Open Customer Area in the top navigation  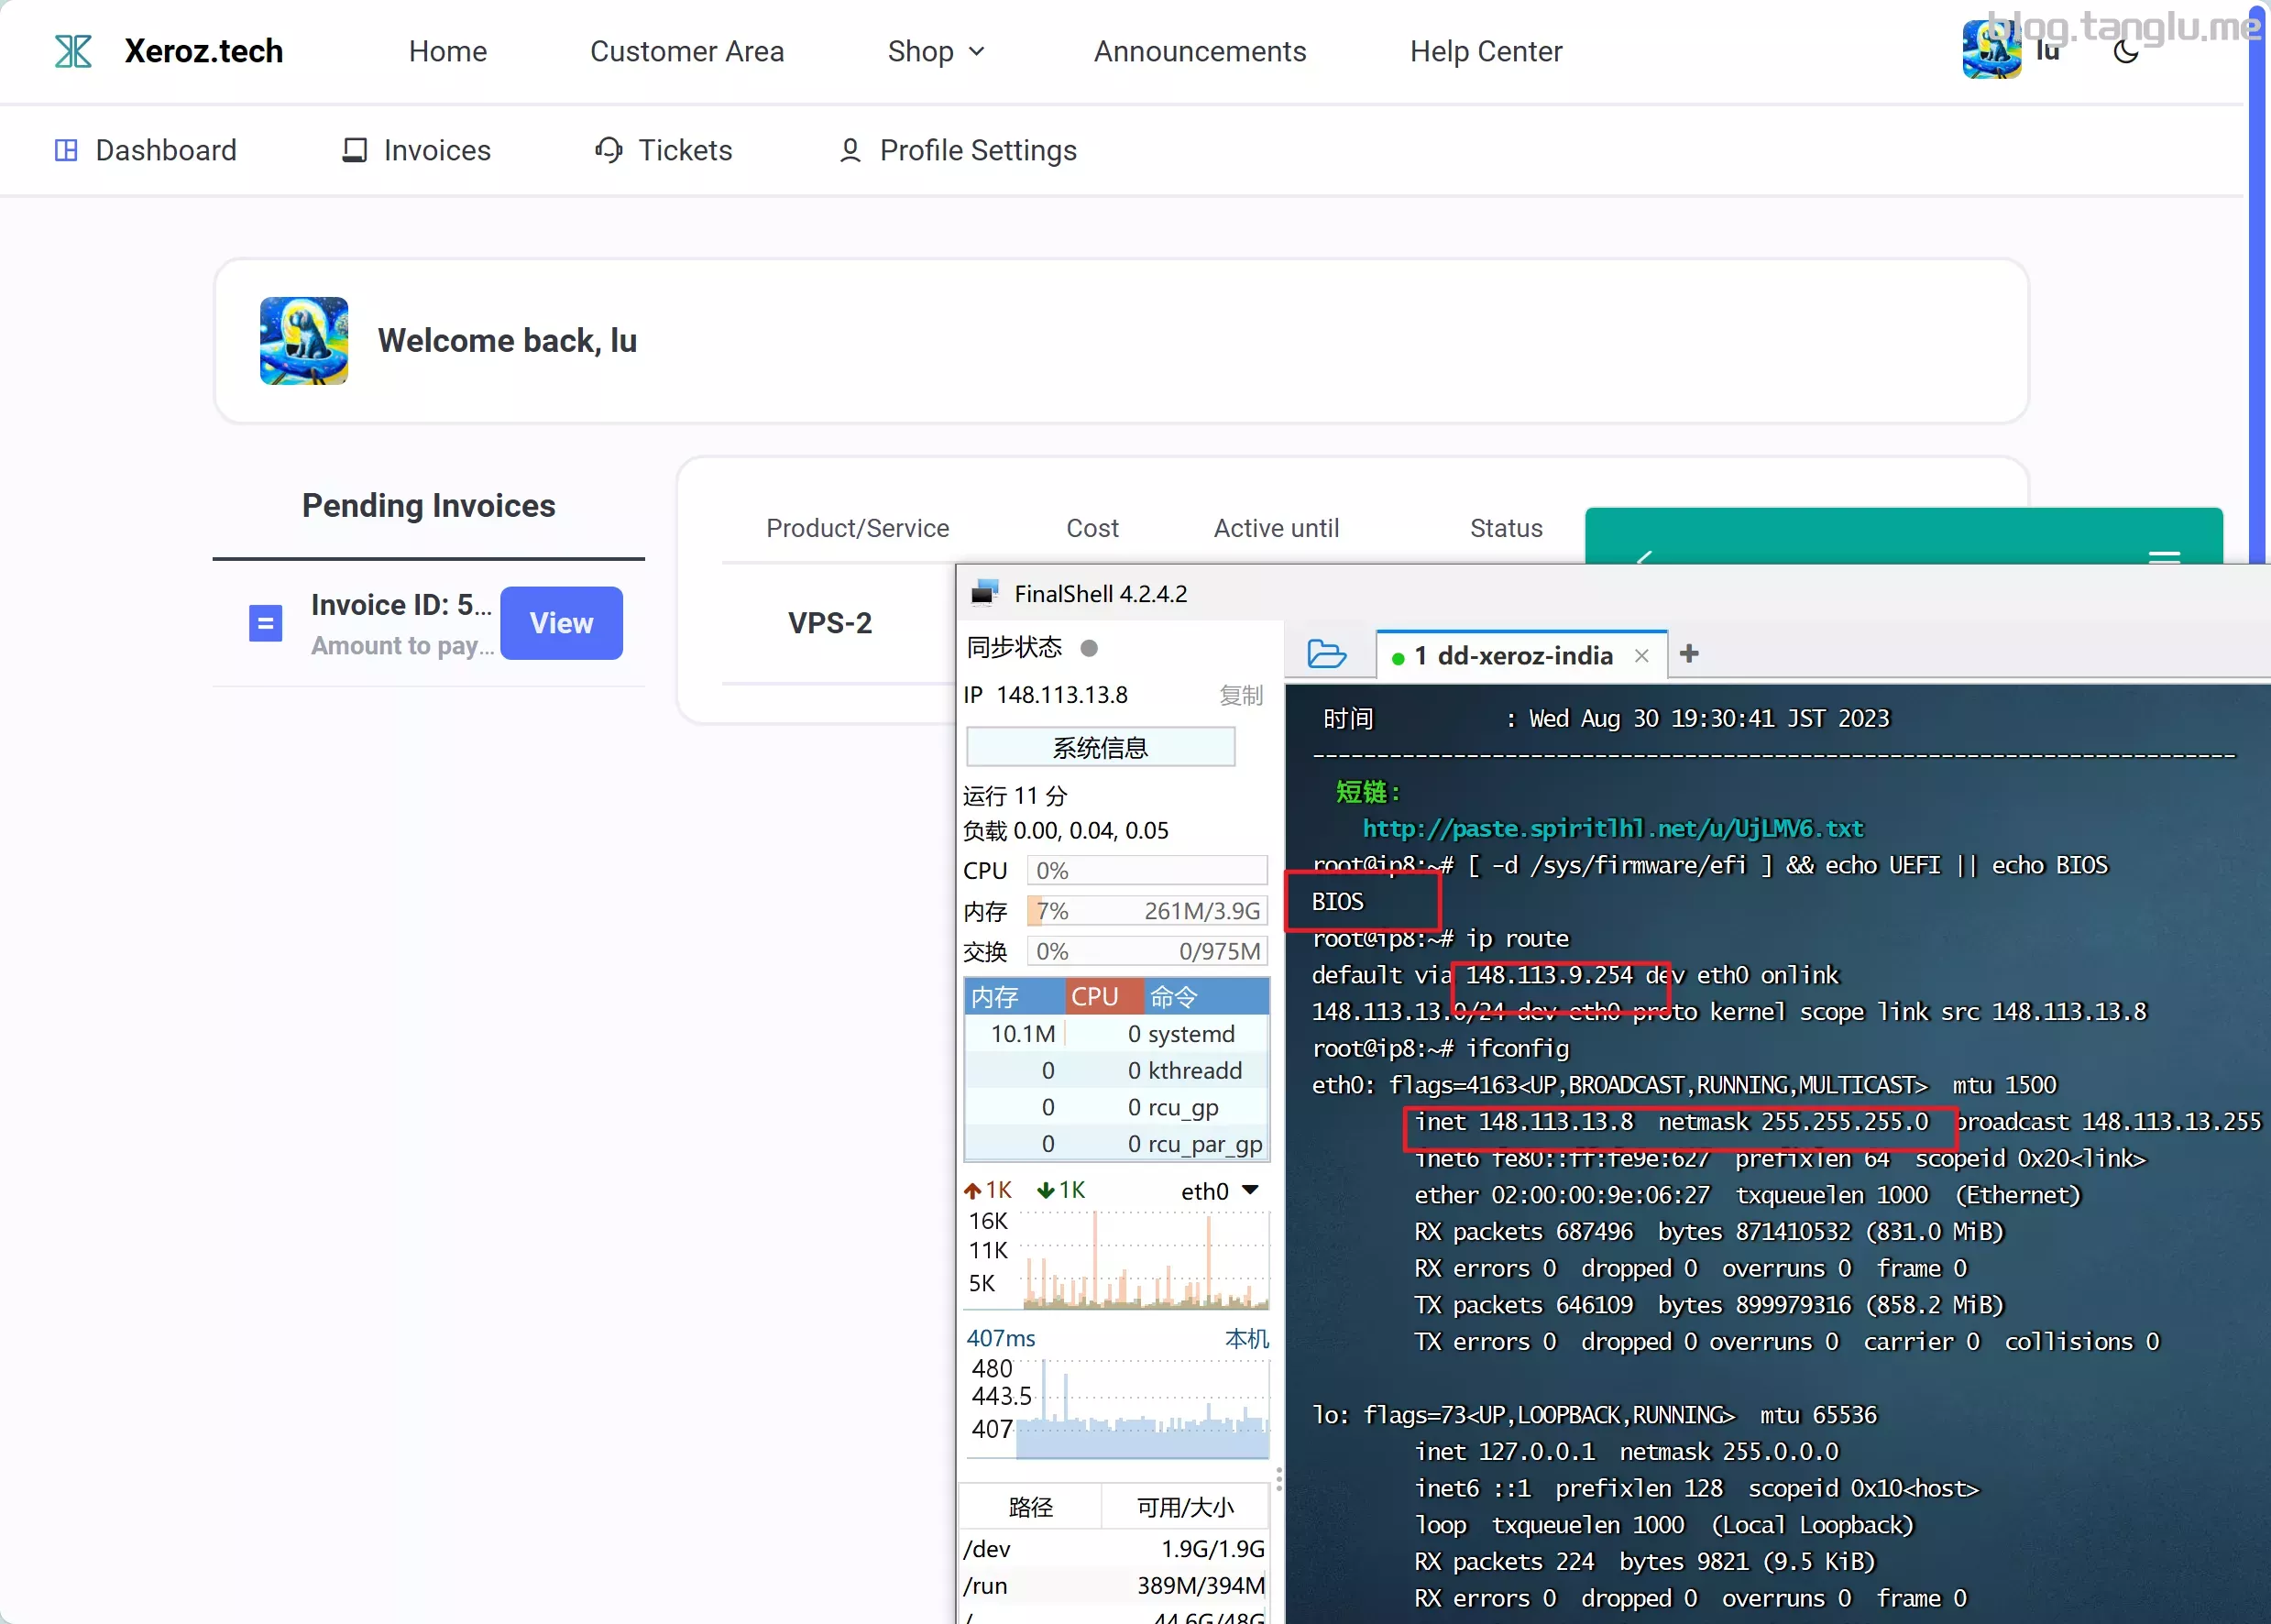[687, 51]
